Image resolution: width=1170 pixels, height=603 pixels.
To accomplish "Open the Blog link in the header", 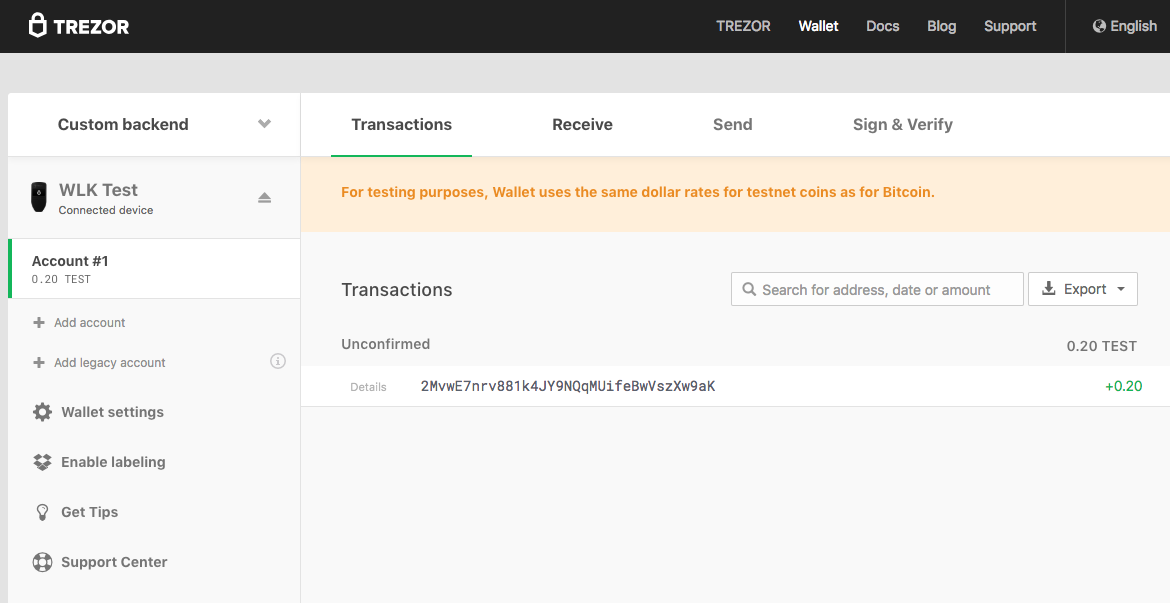I will (x=941, y=26).
